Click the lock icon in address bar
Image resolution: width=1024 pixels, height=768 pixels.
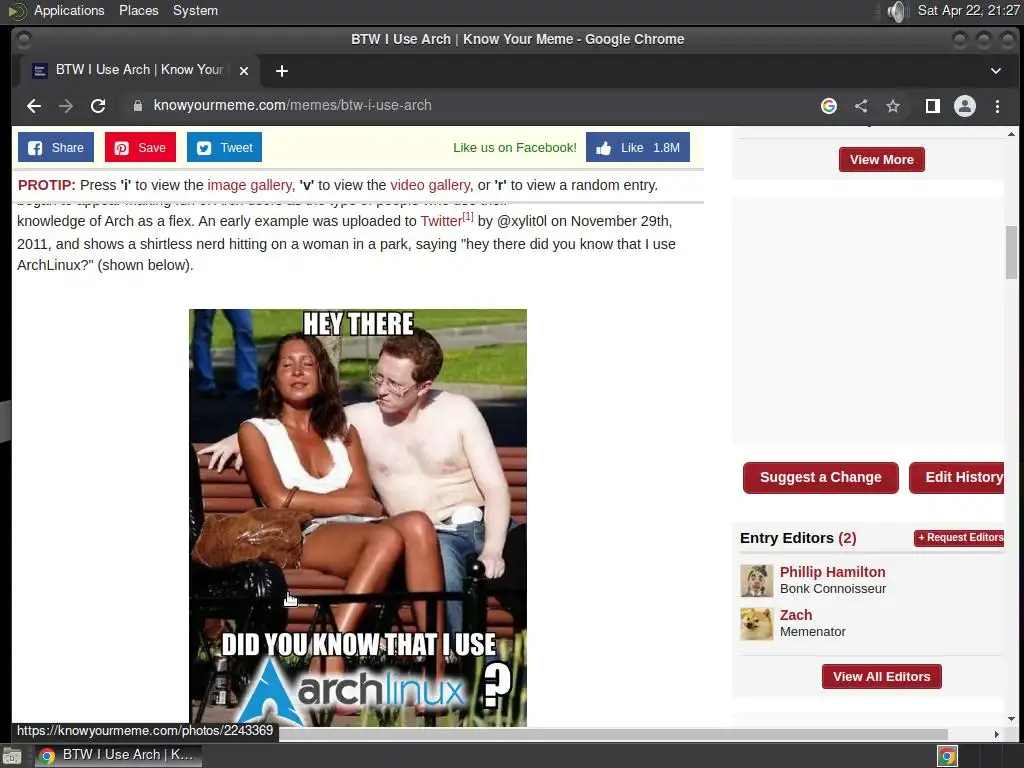pyautogui.click(x=138, y=106)
